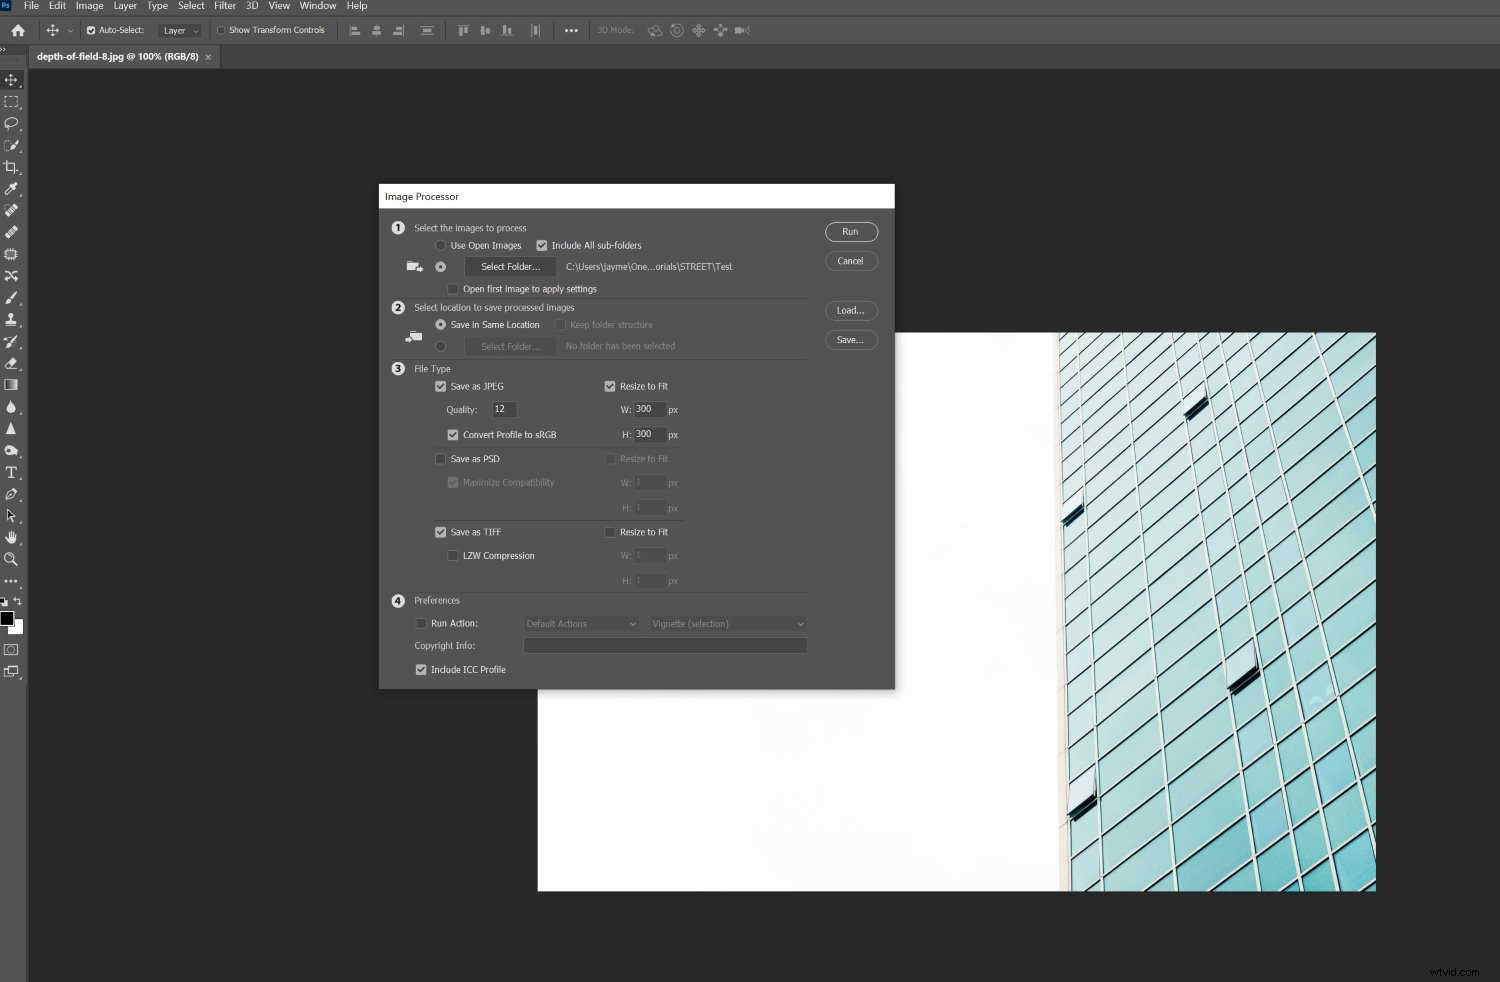Open the Default Actions dropdown
Screen dimensions: 1500x982
tap(580, 623)
